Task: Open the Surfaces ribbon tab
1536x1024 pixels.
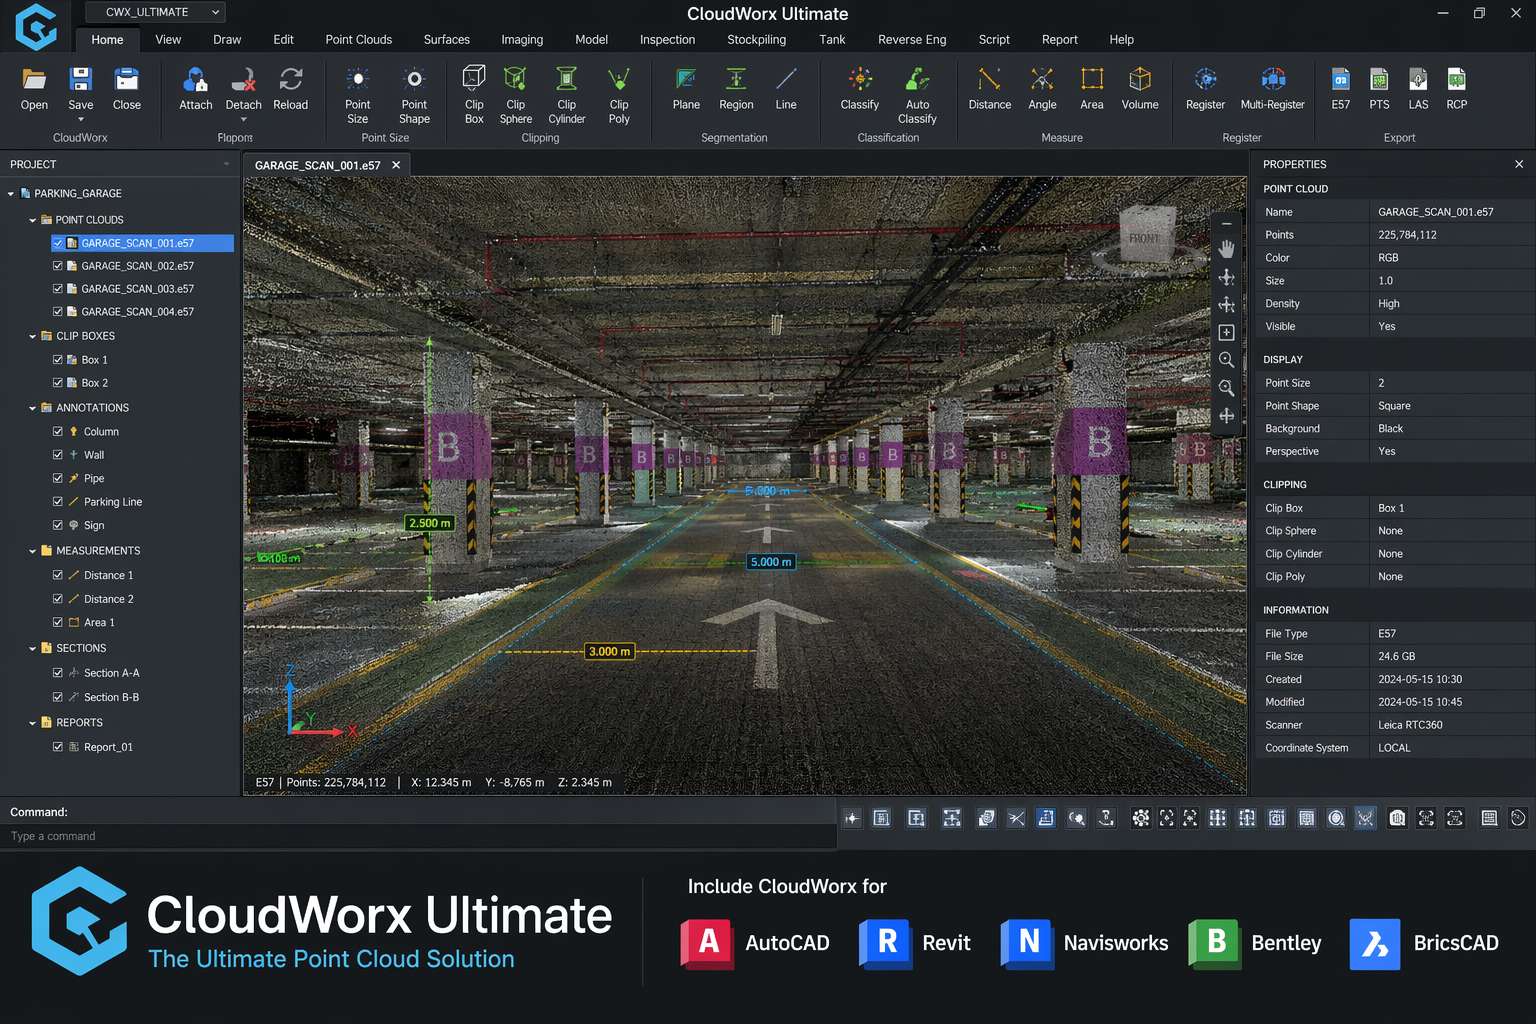Action: pos(447,40)
